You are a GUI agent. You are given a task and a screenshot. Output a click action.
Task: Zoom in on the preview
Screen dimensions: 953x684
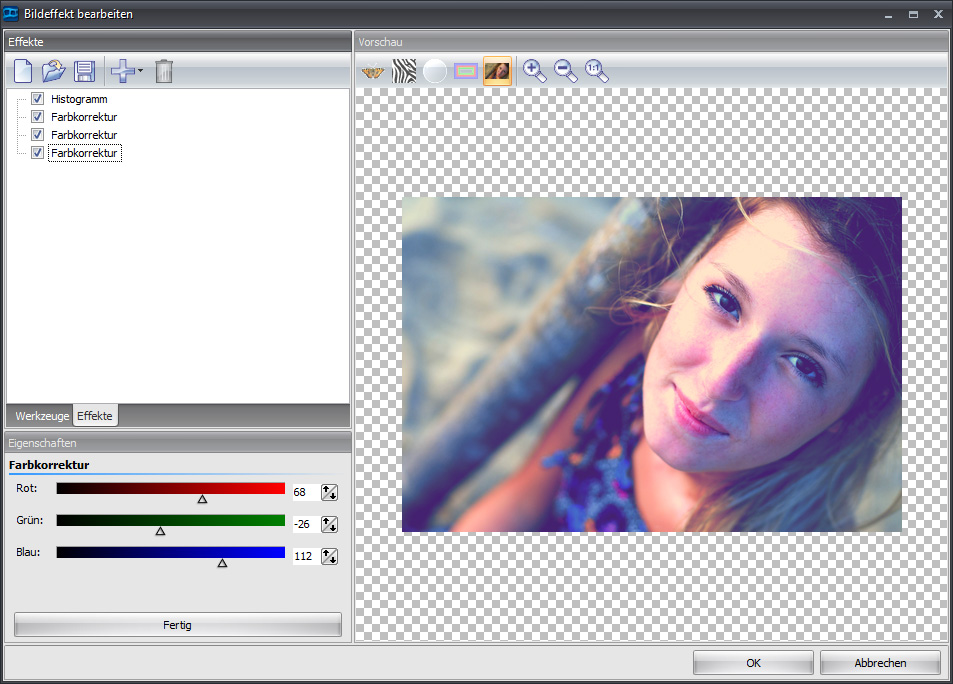(x=535, y=71)
